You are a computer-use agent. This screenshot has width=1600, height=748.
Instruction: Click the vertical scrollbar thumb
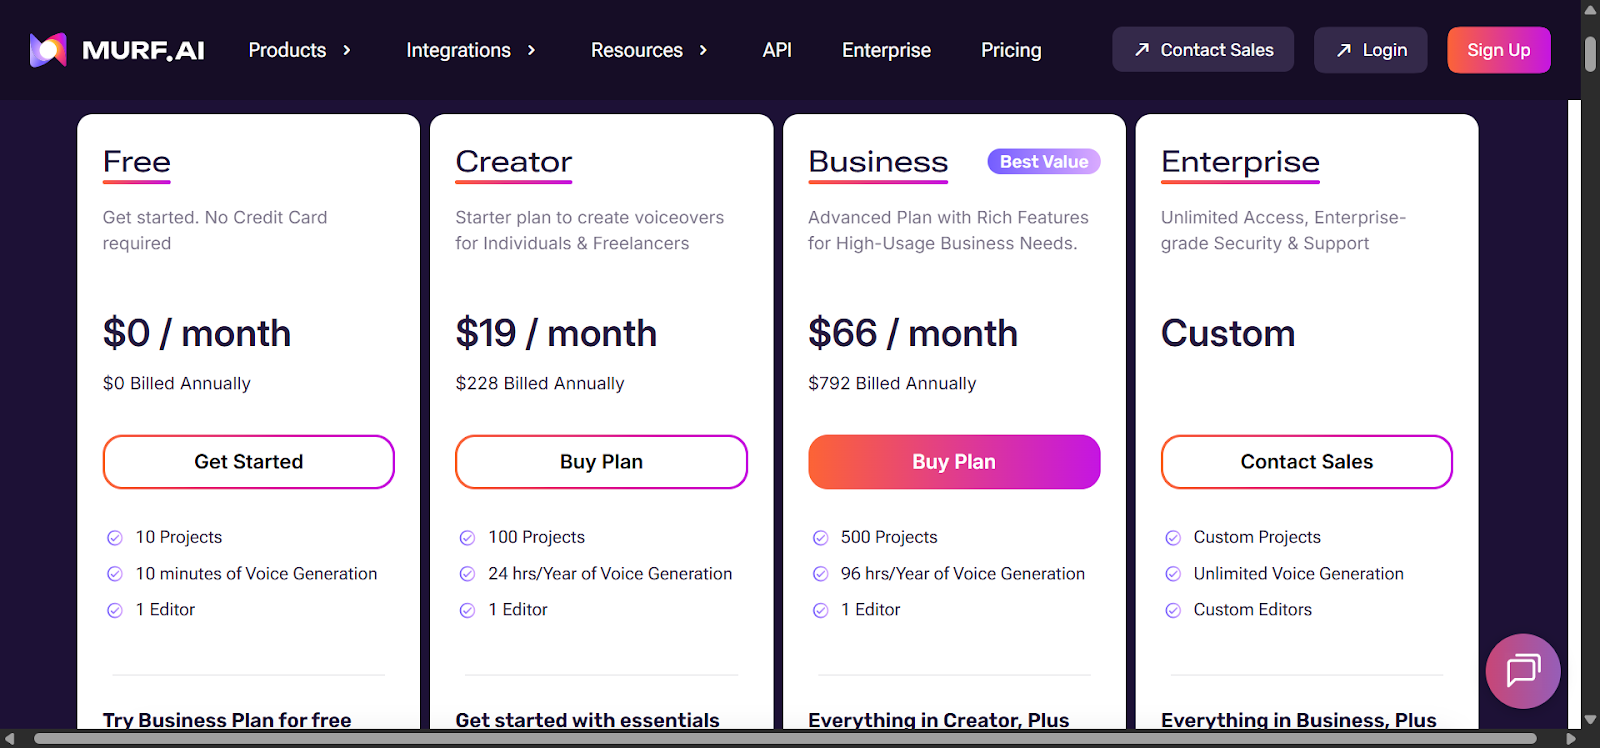(x=1590, y=54)
